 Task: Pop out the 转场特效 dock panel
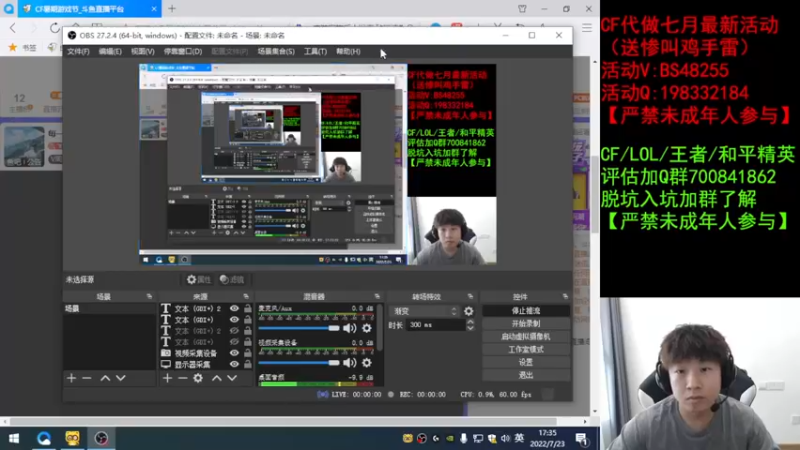tap(470, 296)
